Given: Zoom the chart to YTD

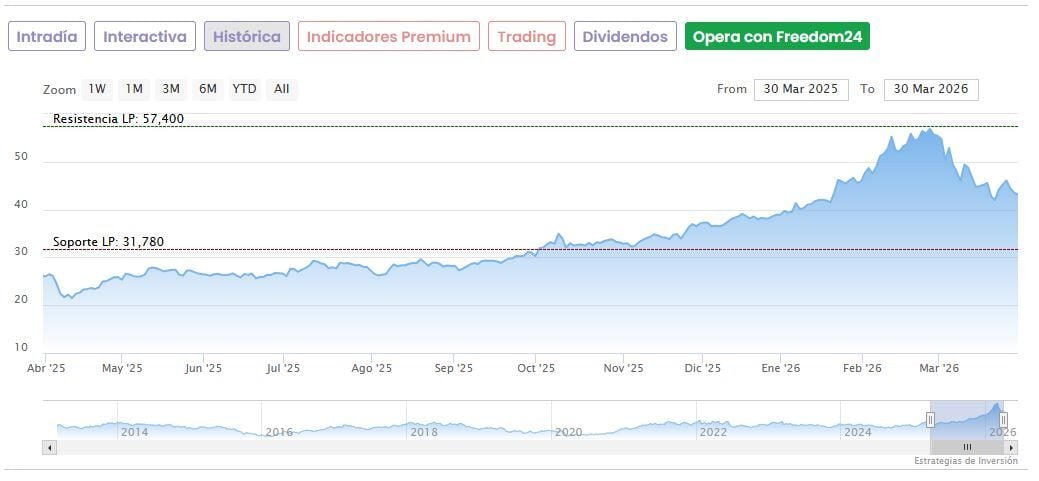Looking at the screenshot, I should [x=245, y=89].
